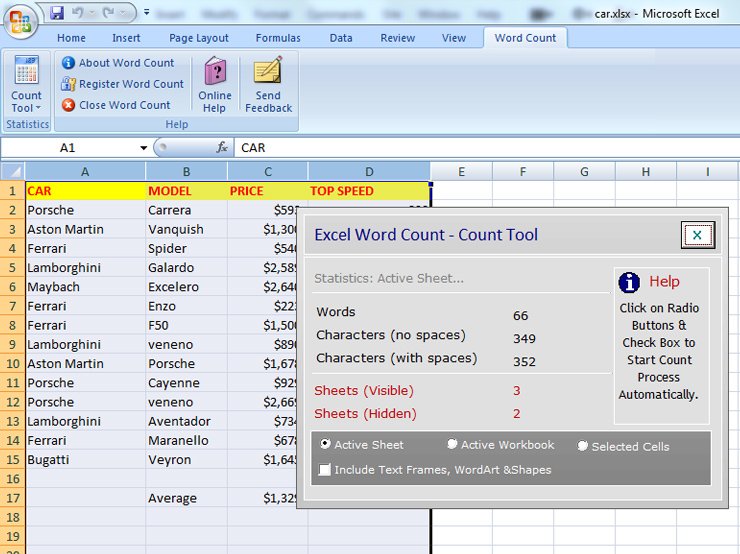Image resolution: width=740 pixels, height=554 pixels.
Task: Switch to the Home tab
Action: tap(71, 38)
